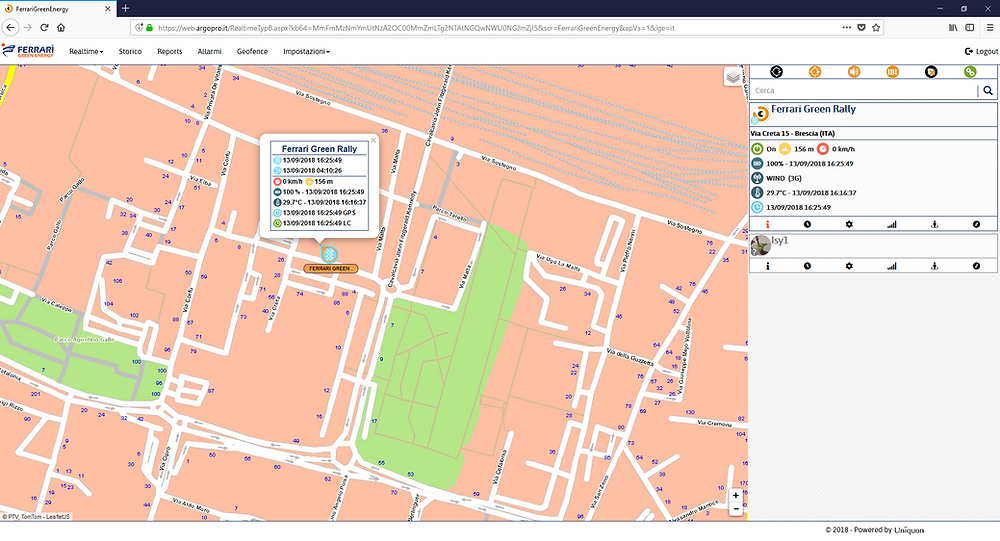Click the Isy1 device thumbnail
Screen dimensions: 1000x541
pos(760,246)
